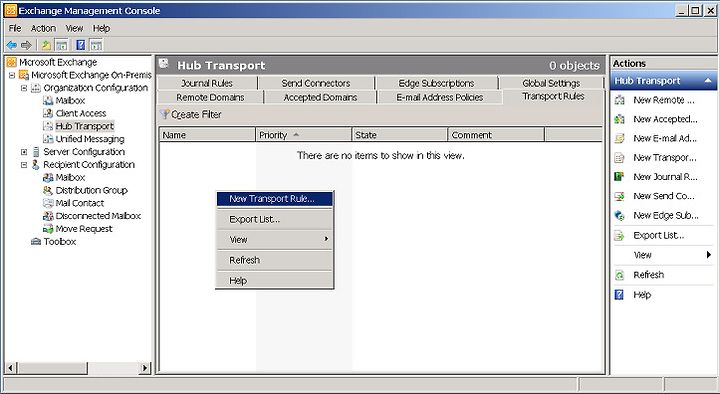Select Distribution Group in the tree
720x394 pixels.
click(91, 191)
